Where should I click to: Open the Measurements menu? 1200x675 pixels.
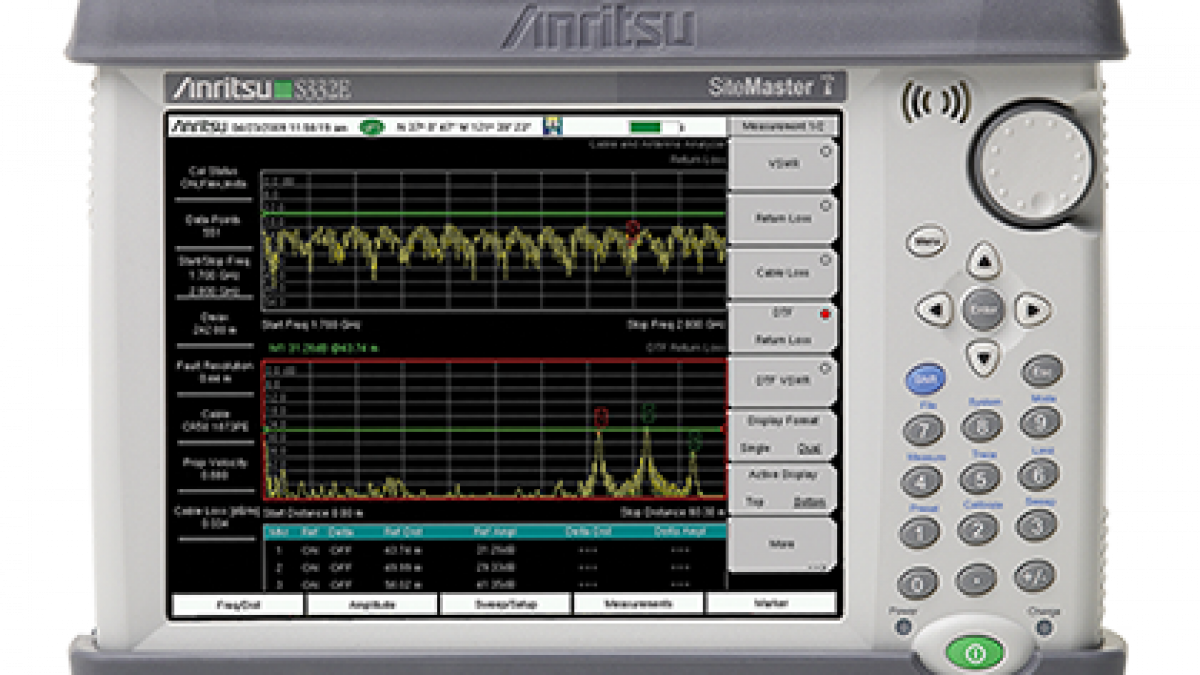click(638, 604)
